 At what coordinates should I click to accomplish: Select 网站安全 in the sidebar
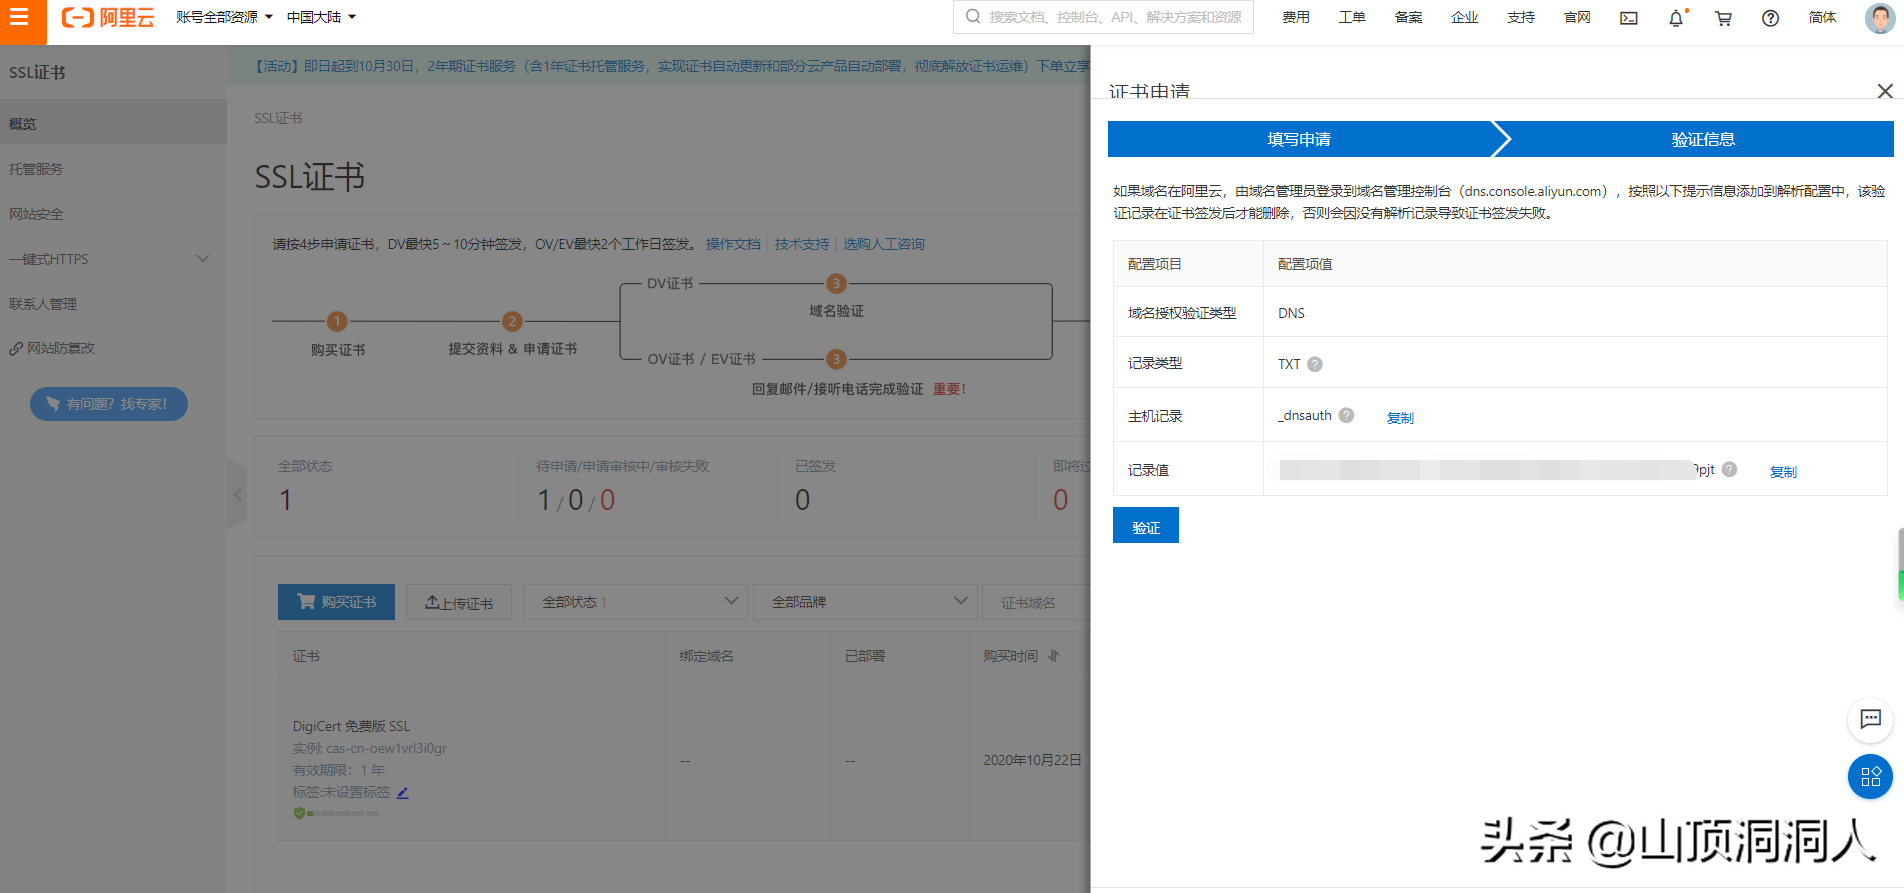(113, 214)
